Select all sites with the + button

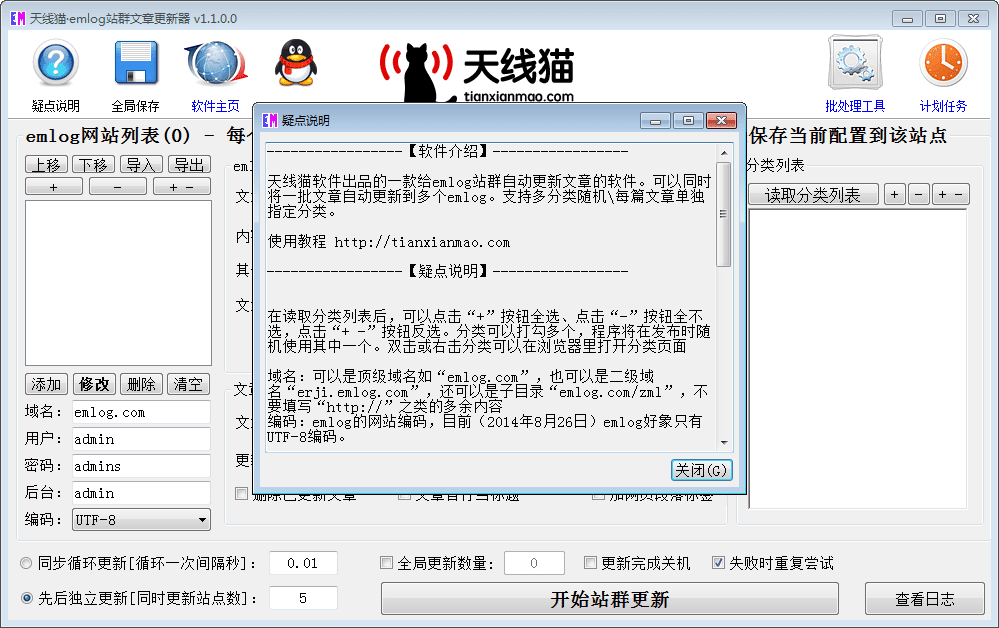(x=54, y=187)
